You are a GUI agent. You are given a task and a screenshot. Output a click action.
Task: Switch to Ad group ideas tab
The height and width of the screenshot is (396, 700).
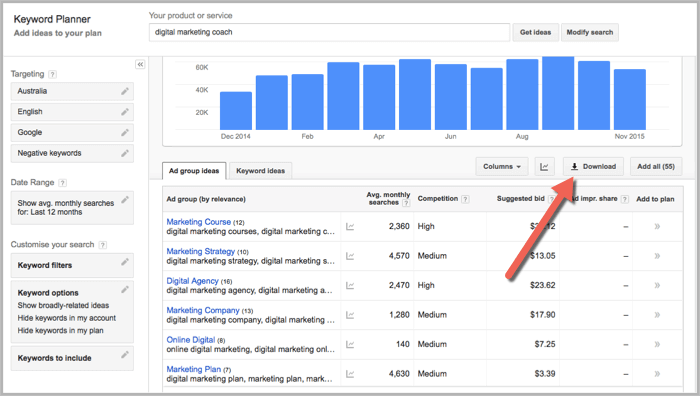click(194, 171)
